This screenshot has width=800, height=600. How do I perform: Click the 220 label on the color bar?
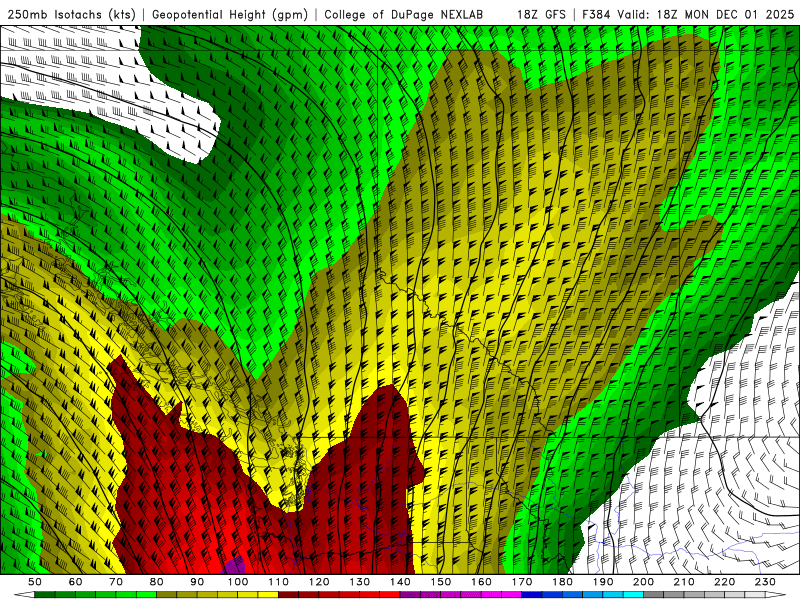[724, 582]
